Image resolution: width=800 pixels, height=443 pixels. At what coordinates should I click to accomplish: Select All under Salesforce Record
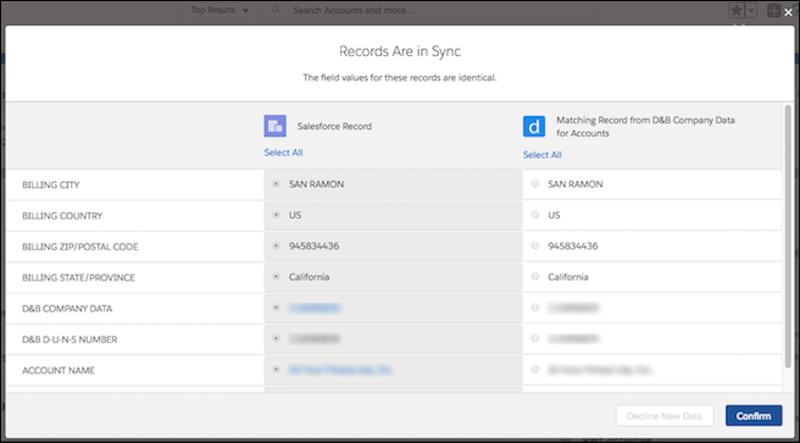tap(283, 153)
